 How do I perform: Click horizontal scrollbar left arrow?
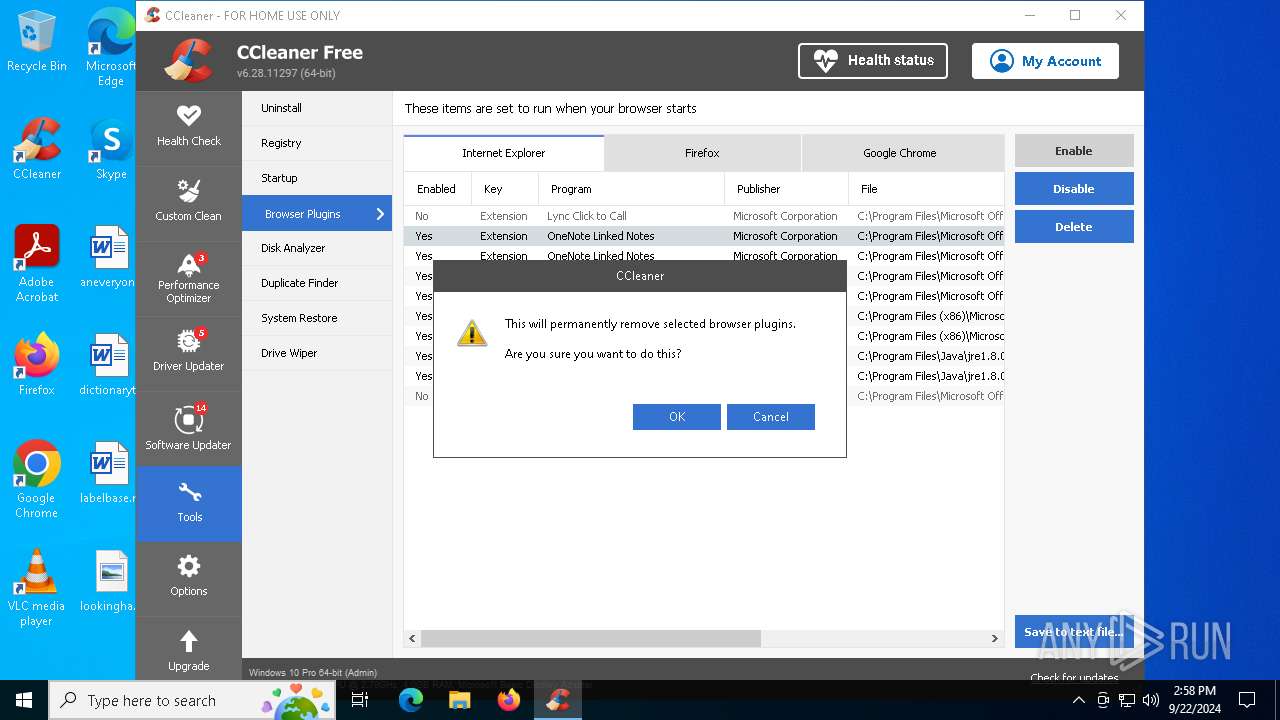tap(412, 638)
